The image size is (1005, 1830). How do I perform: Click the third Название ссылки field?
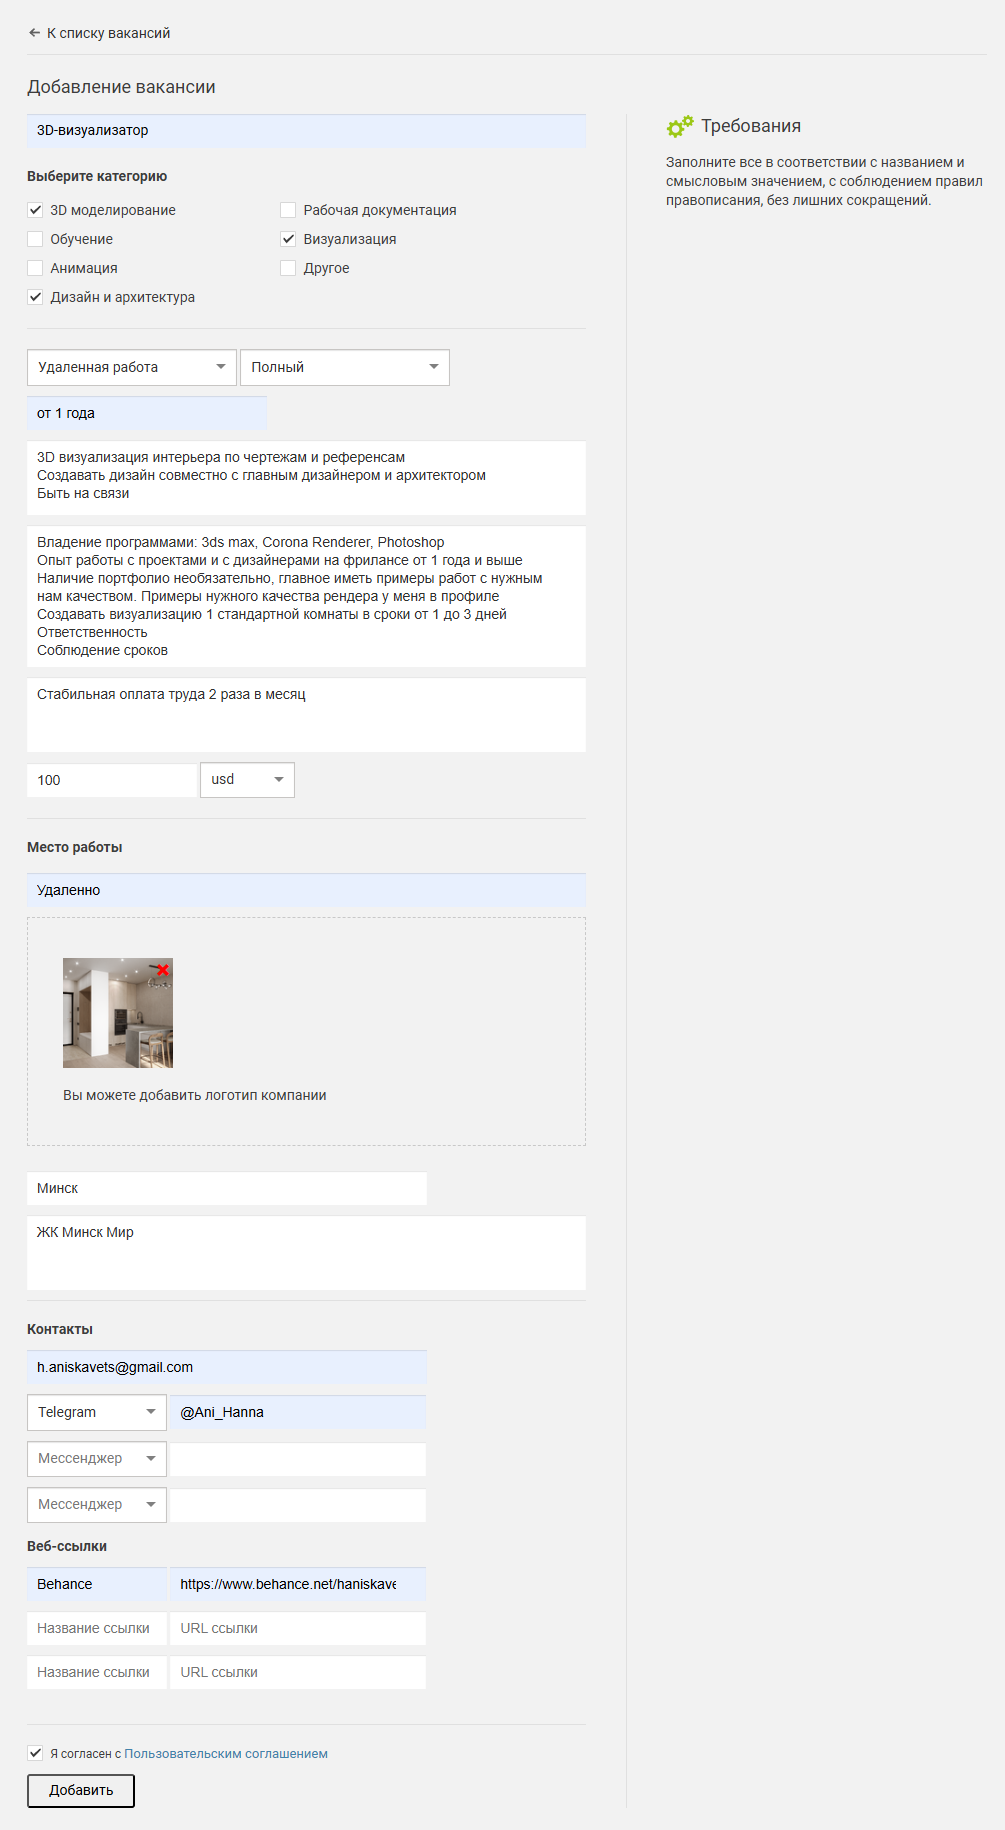click(x=97, y=1672)
